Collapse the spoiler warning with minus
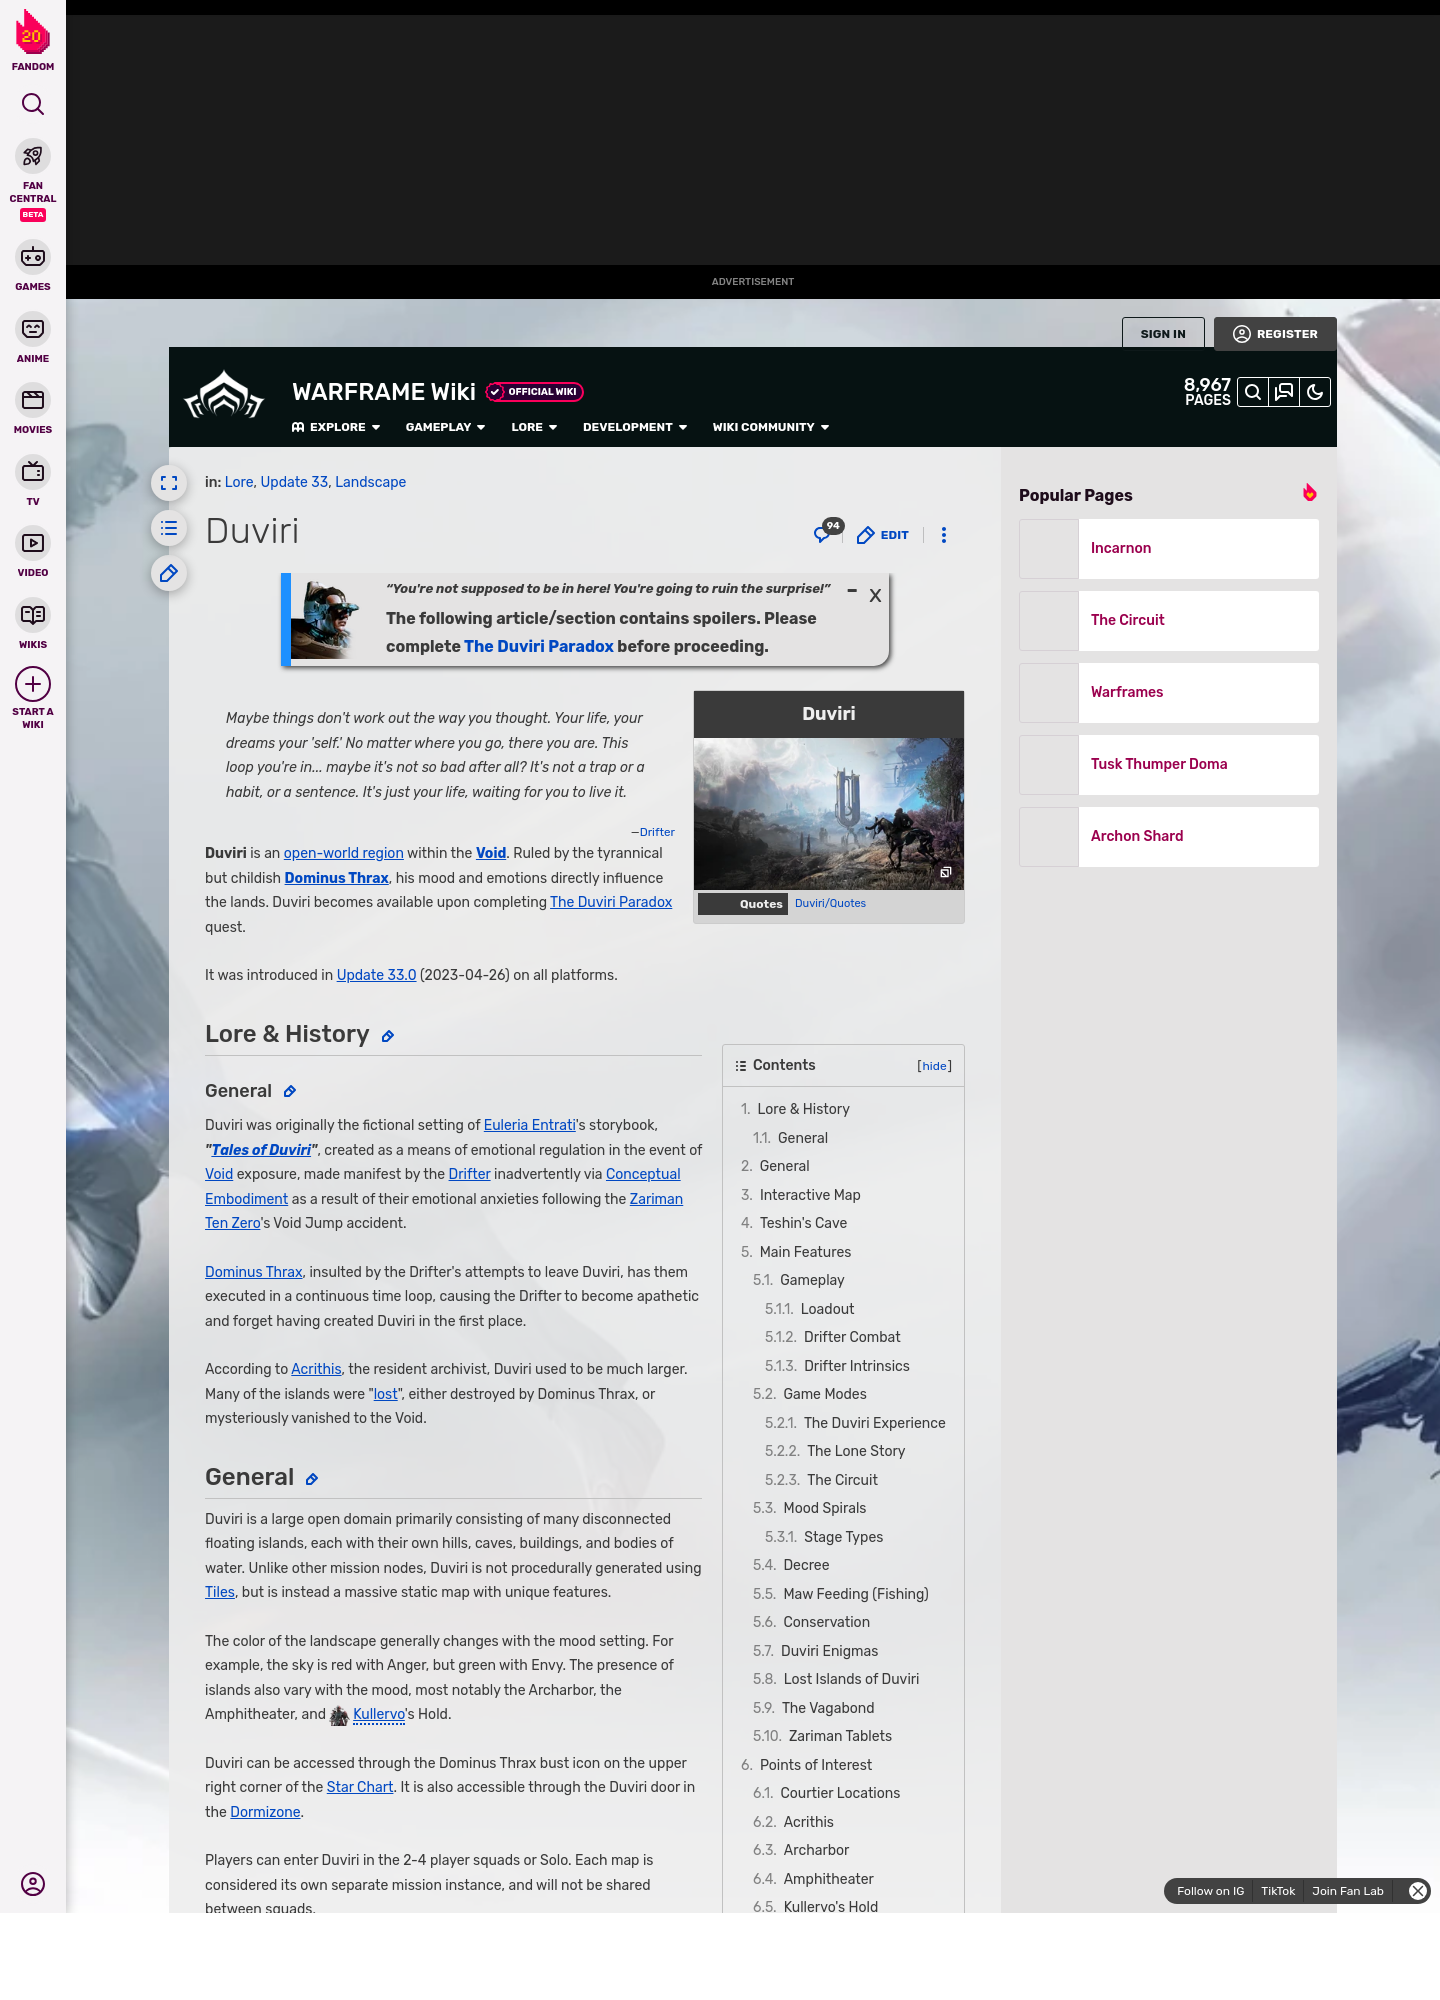 tap(852, 591)
